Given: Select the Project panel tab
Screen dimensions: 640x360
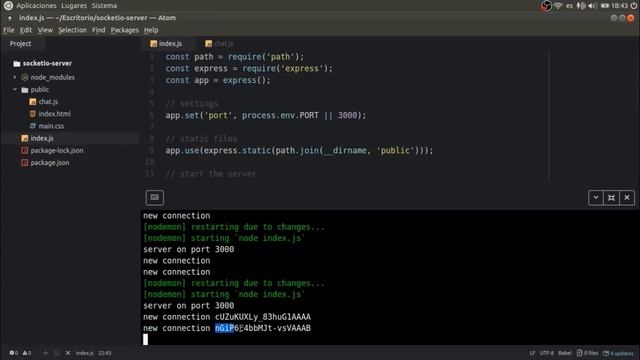Looking at the screenshot, I should (x=20, y=44).
